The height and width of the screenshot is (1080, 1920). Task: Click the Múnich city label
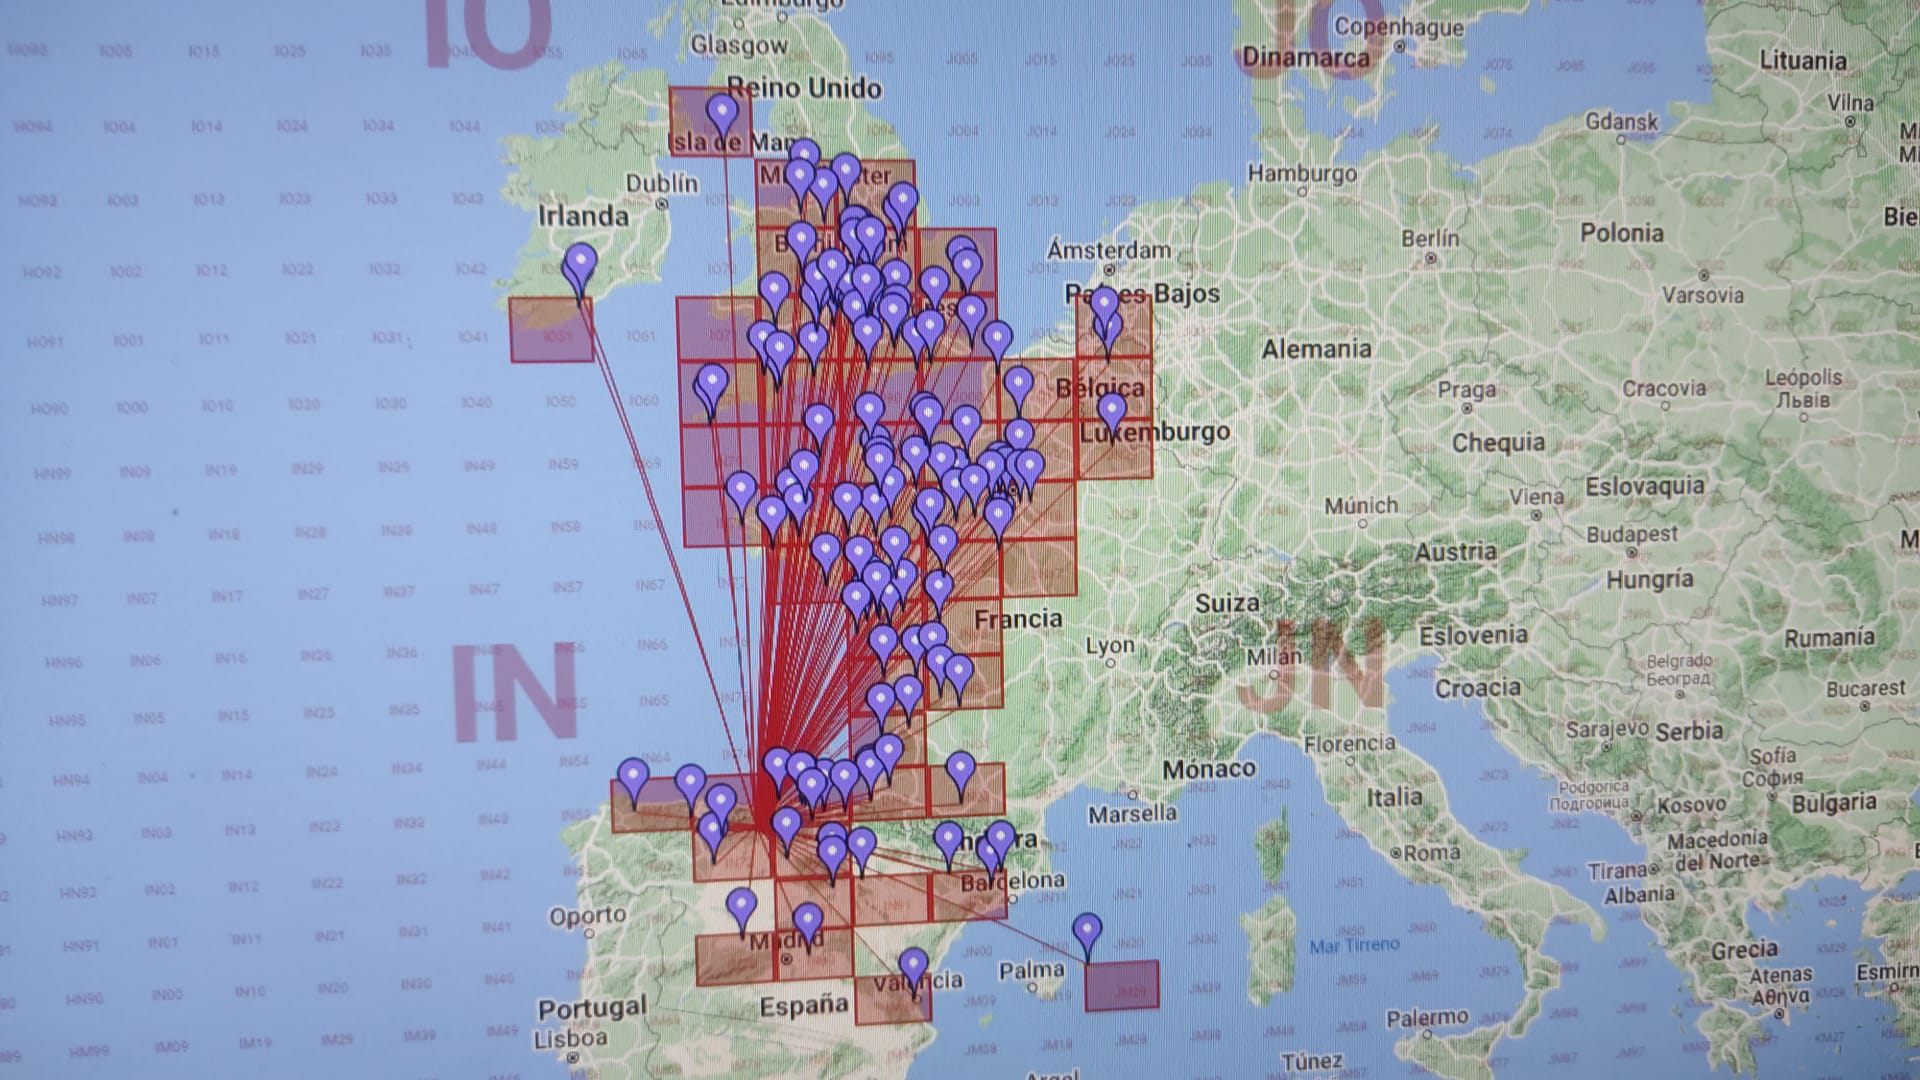1360,506
